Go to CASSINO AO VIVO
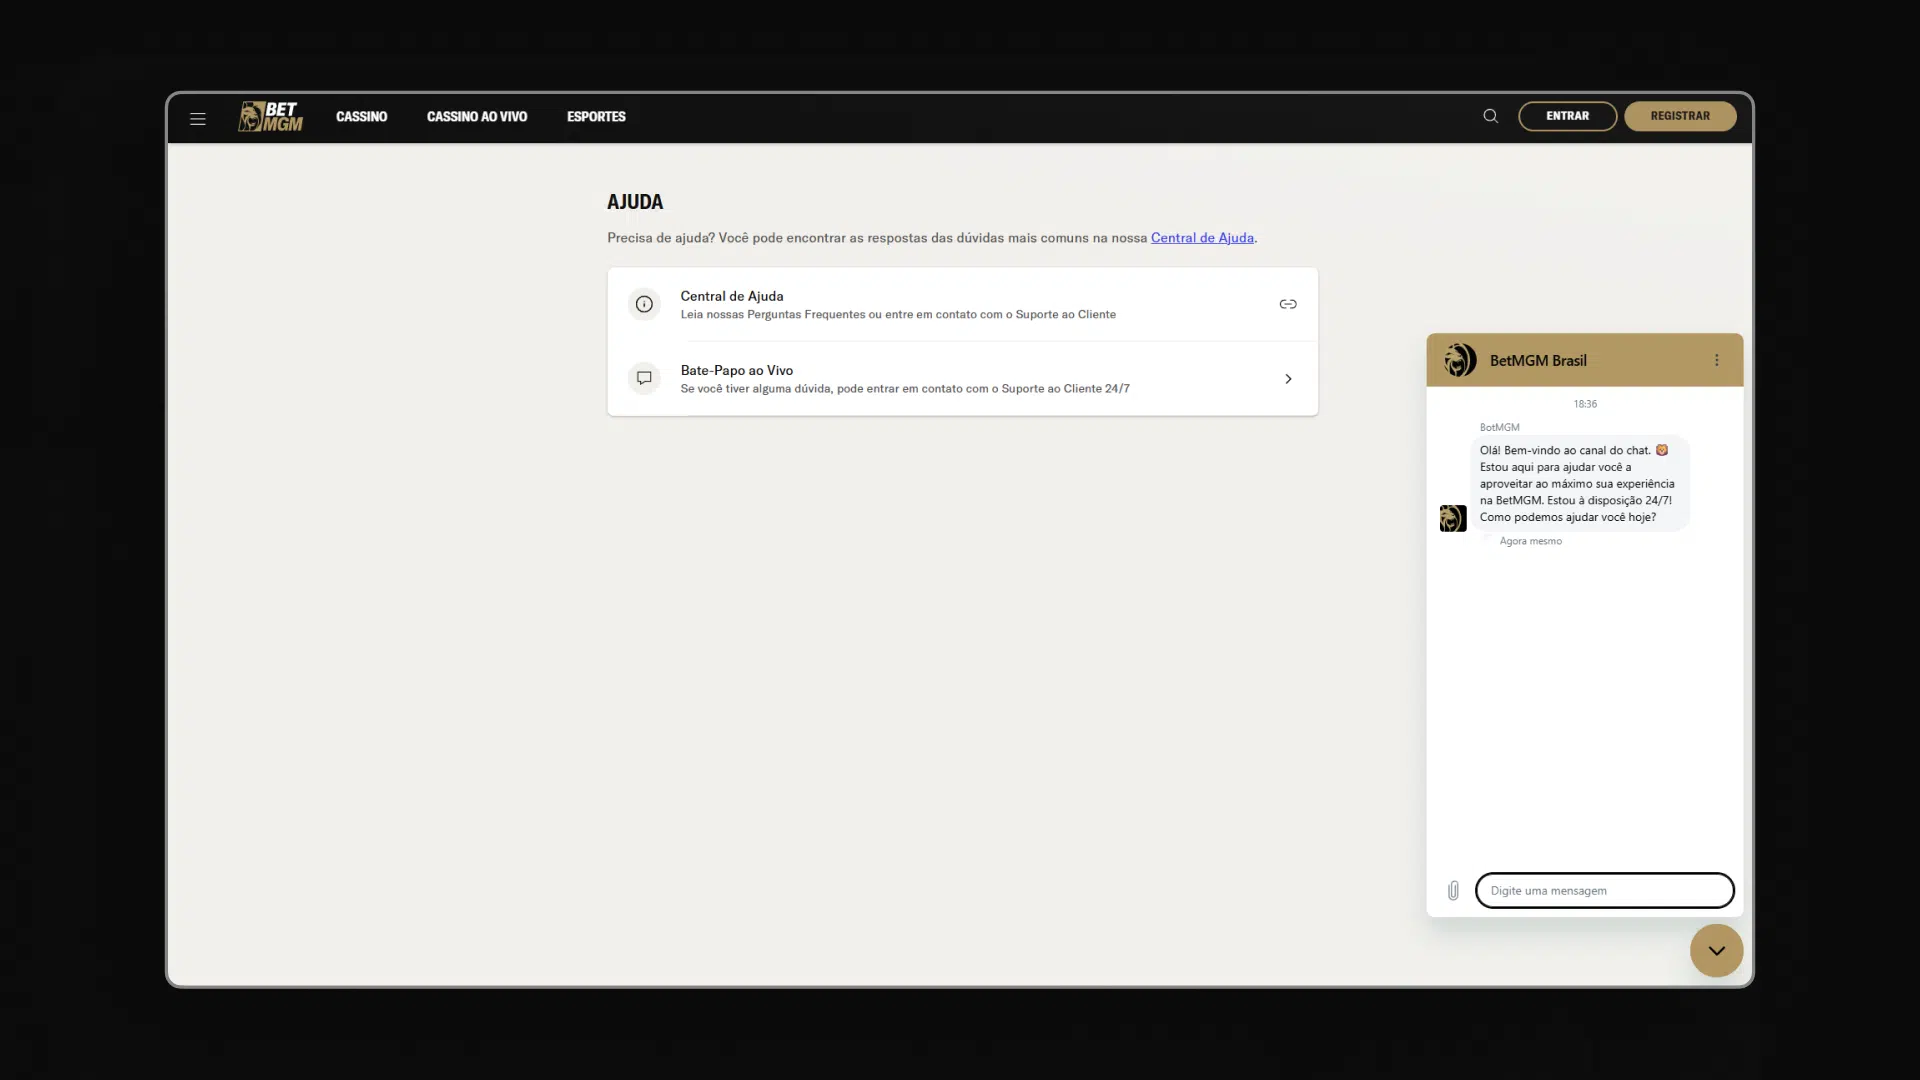Image resolution: width=1920 pixels, height=1080 pixels. coord(477,116)
